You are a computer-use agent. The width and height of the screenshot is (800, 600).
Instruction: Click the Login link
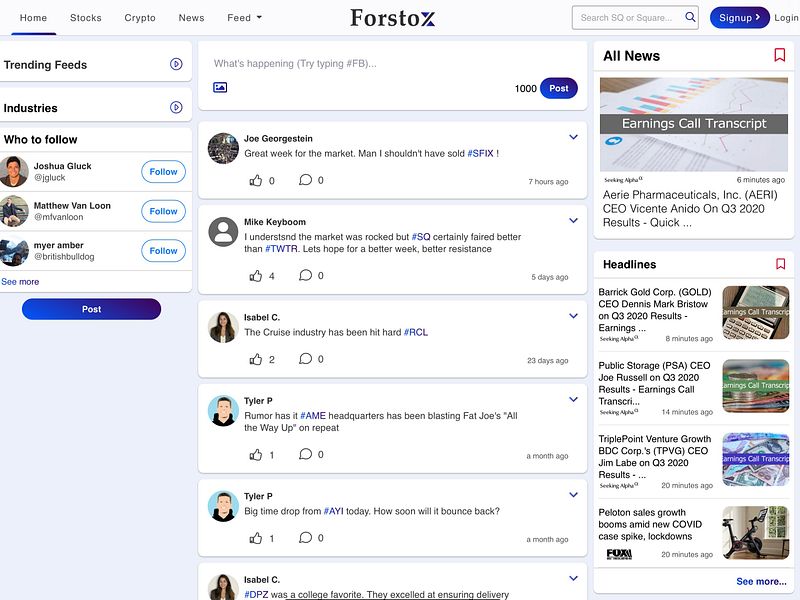pos(786,17)
